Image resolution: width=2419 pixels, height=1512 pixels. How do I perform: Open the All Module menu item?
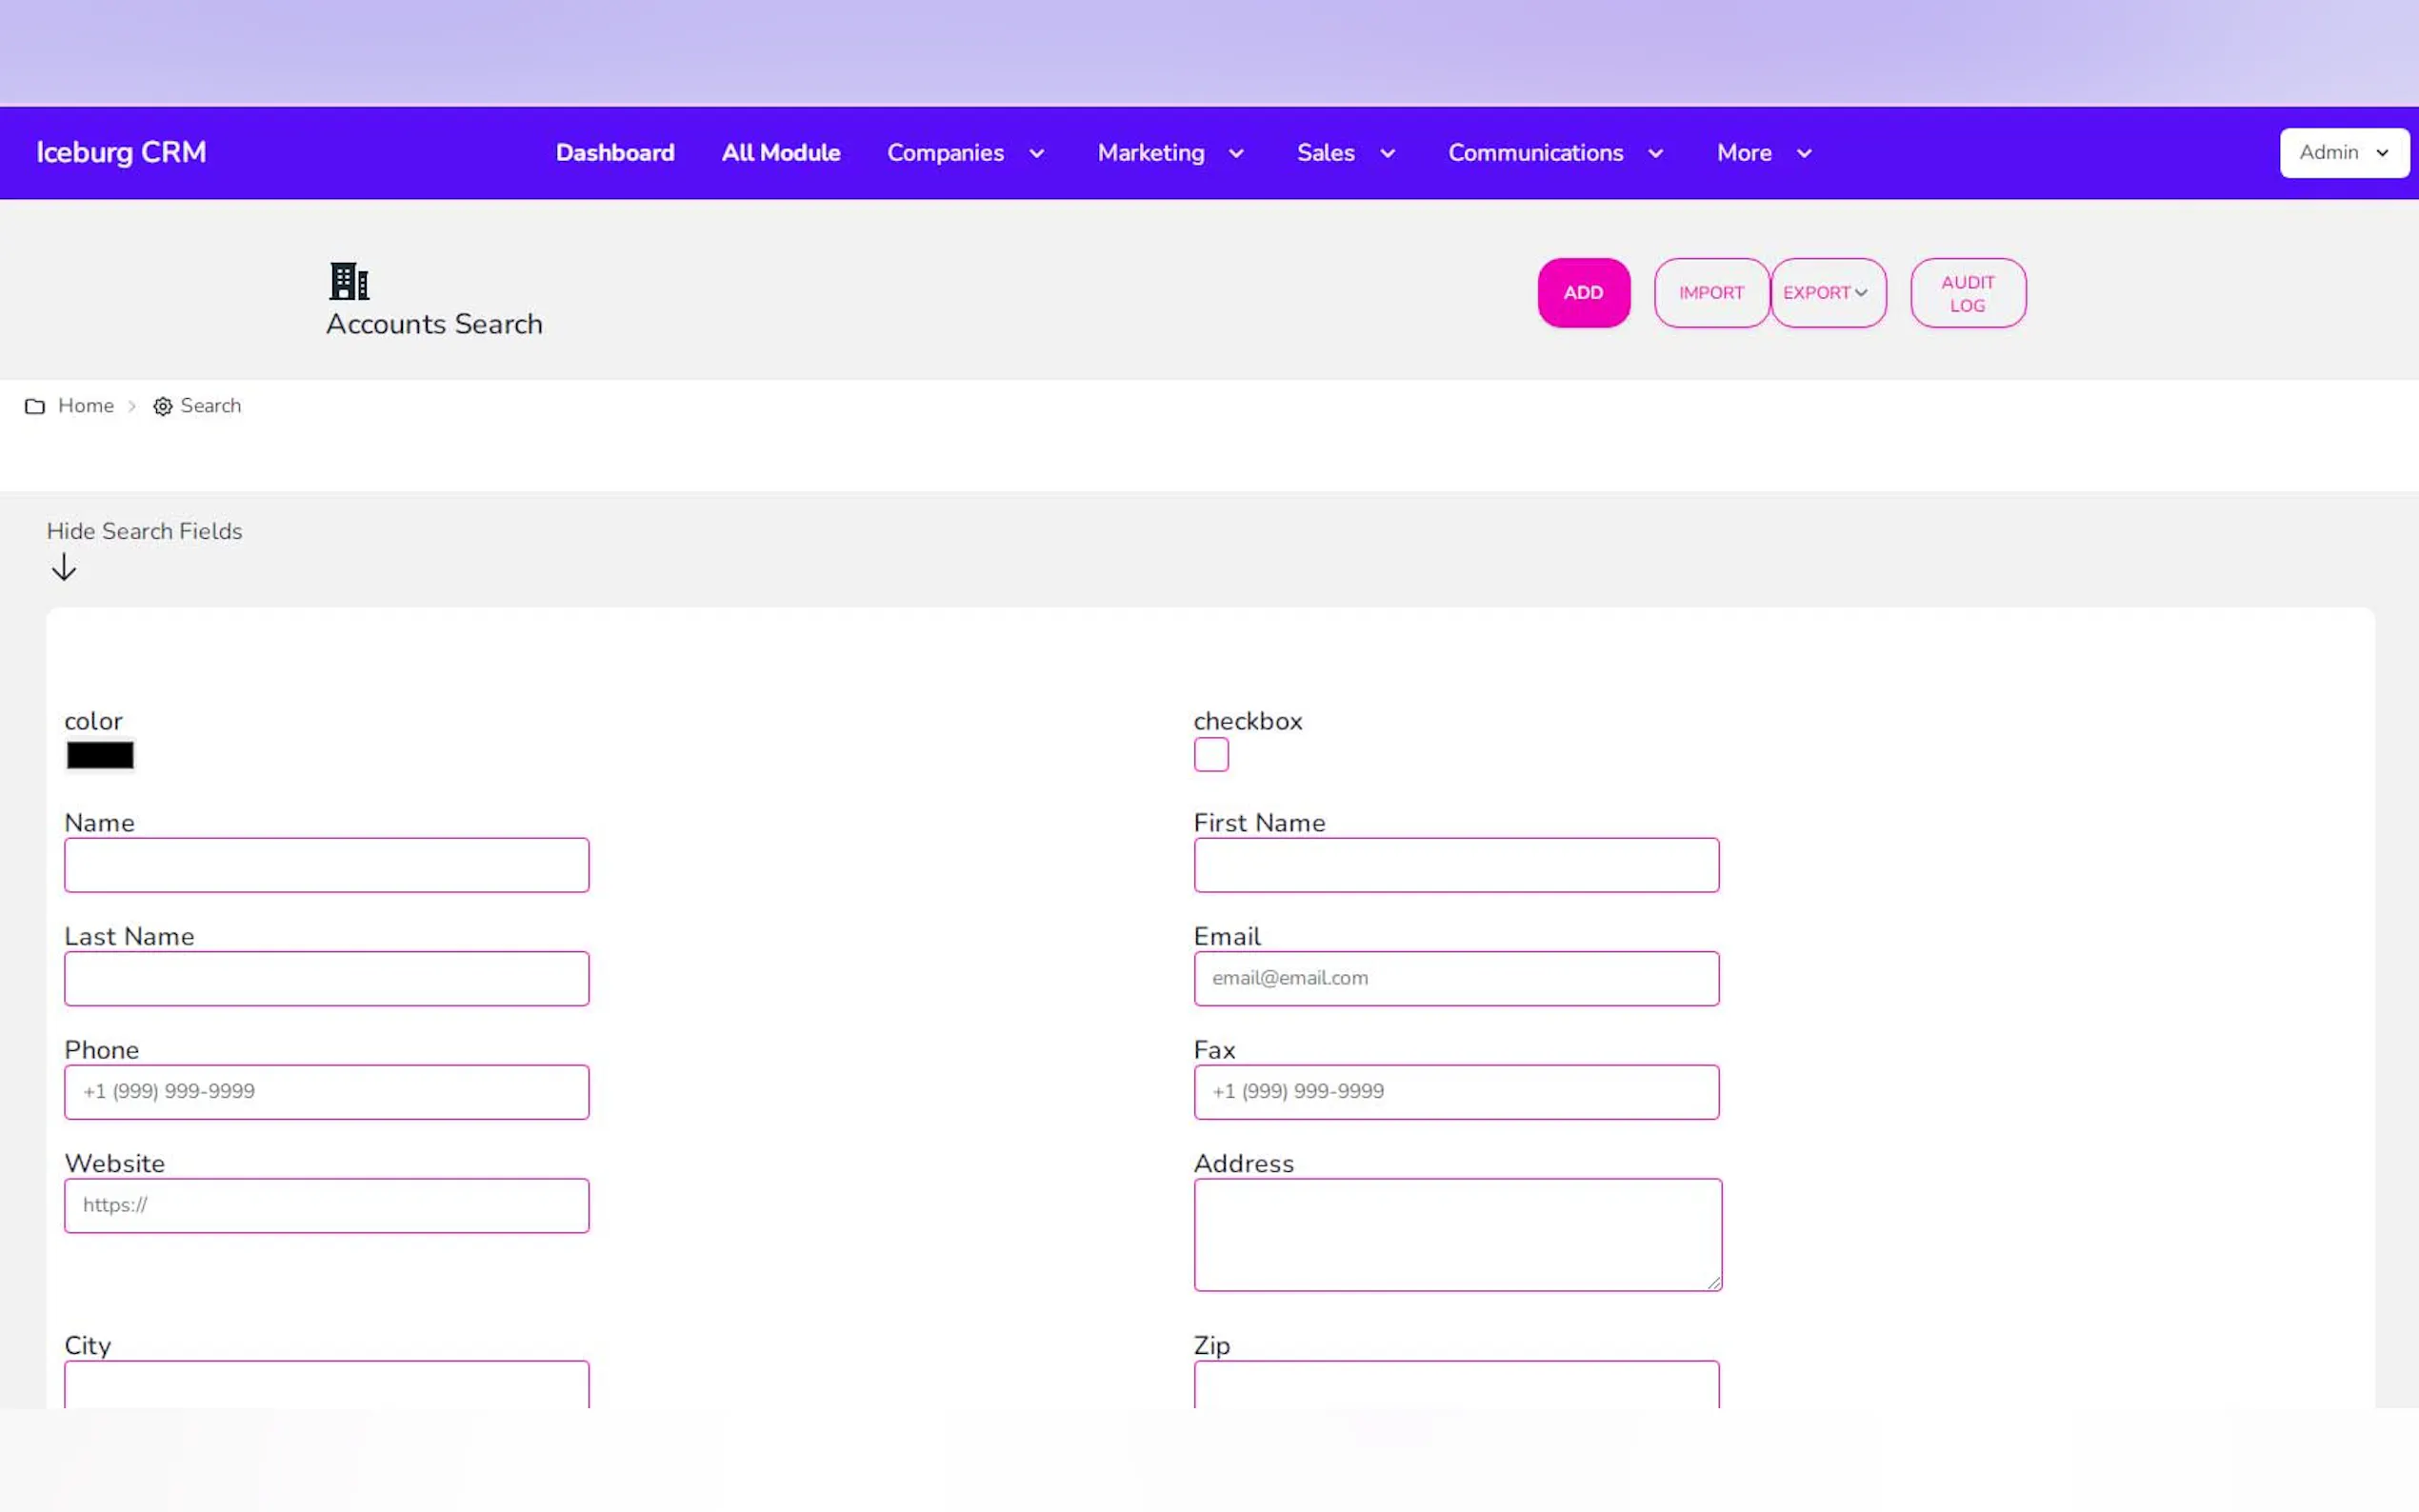click(780, 153)
